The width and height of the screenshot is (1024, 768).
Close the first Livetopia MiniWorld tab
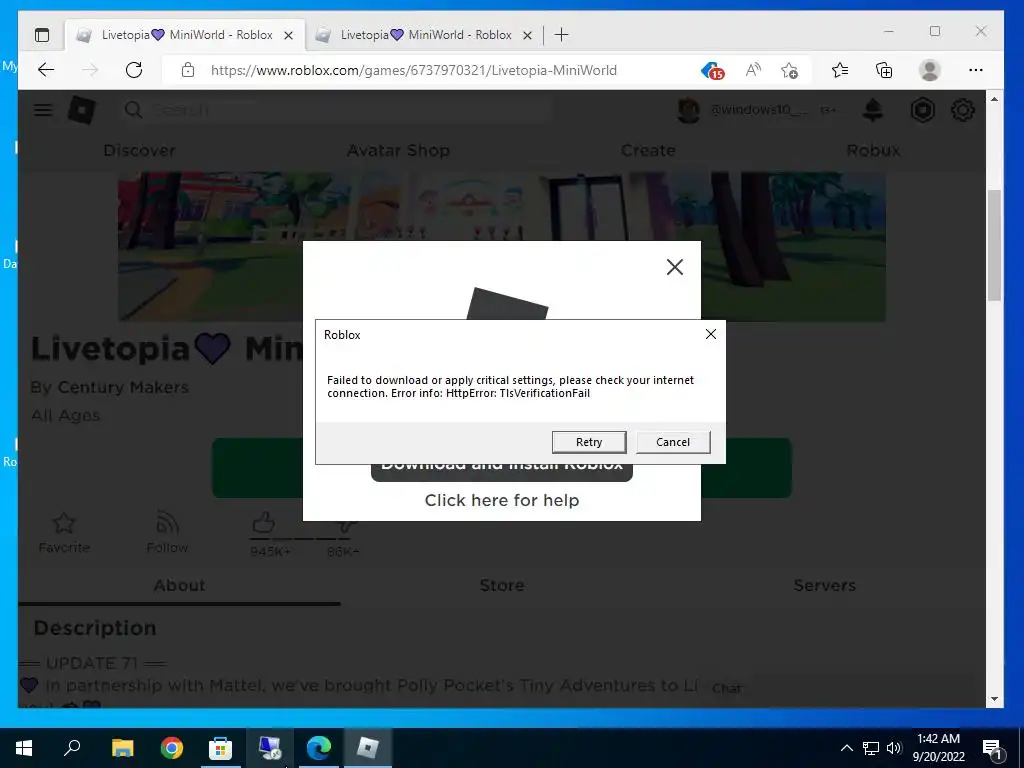pyautogui.click(x=288, y=35)
